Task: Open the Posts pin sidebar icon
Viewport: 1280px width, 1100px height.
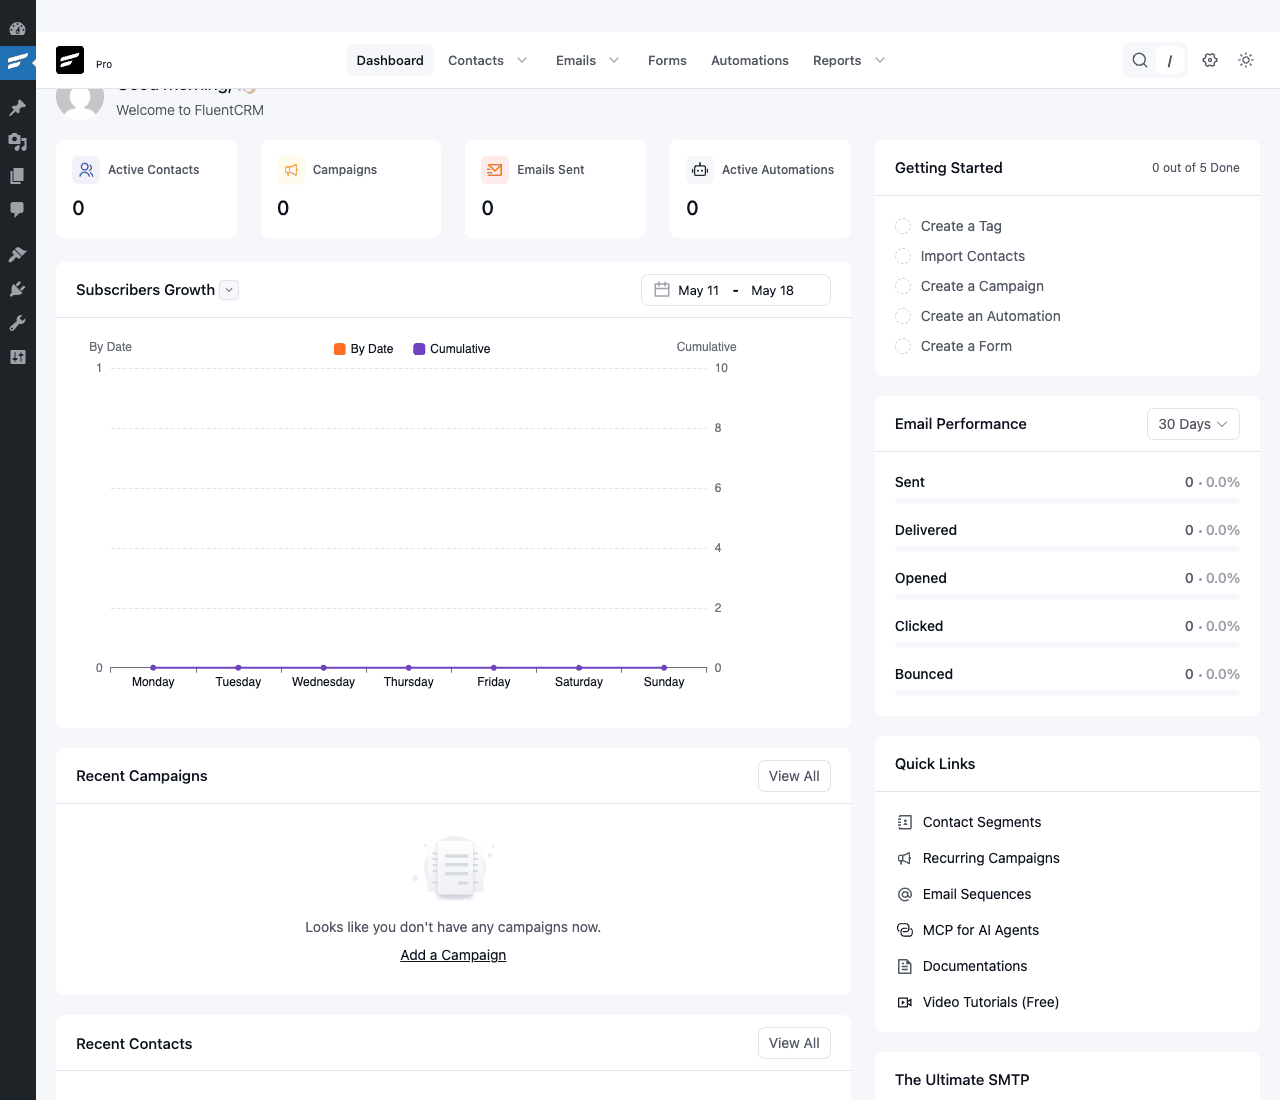Action: [x=17, y=107]
